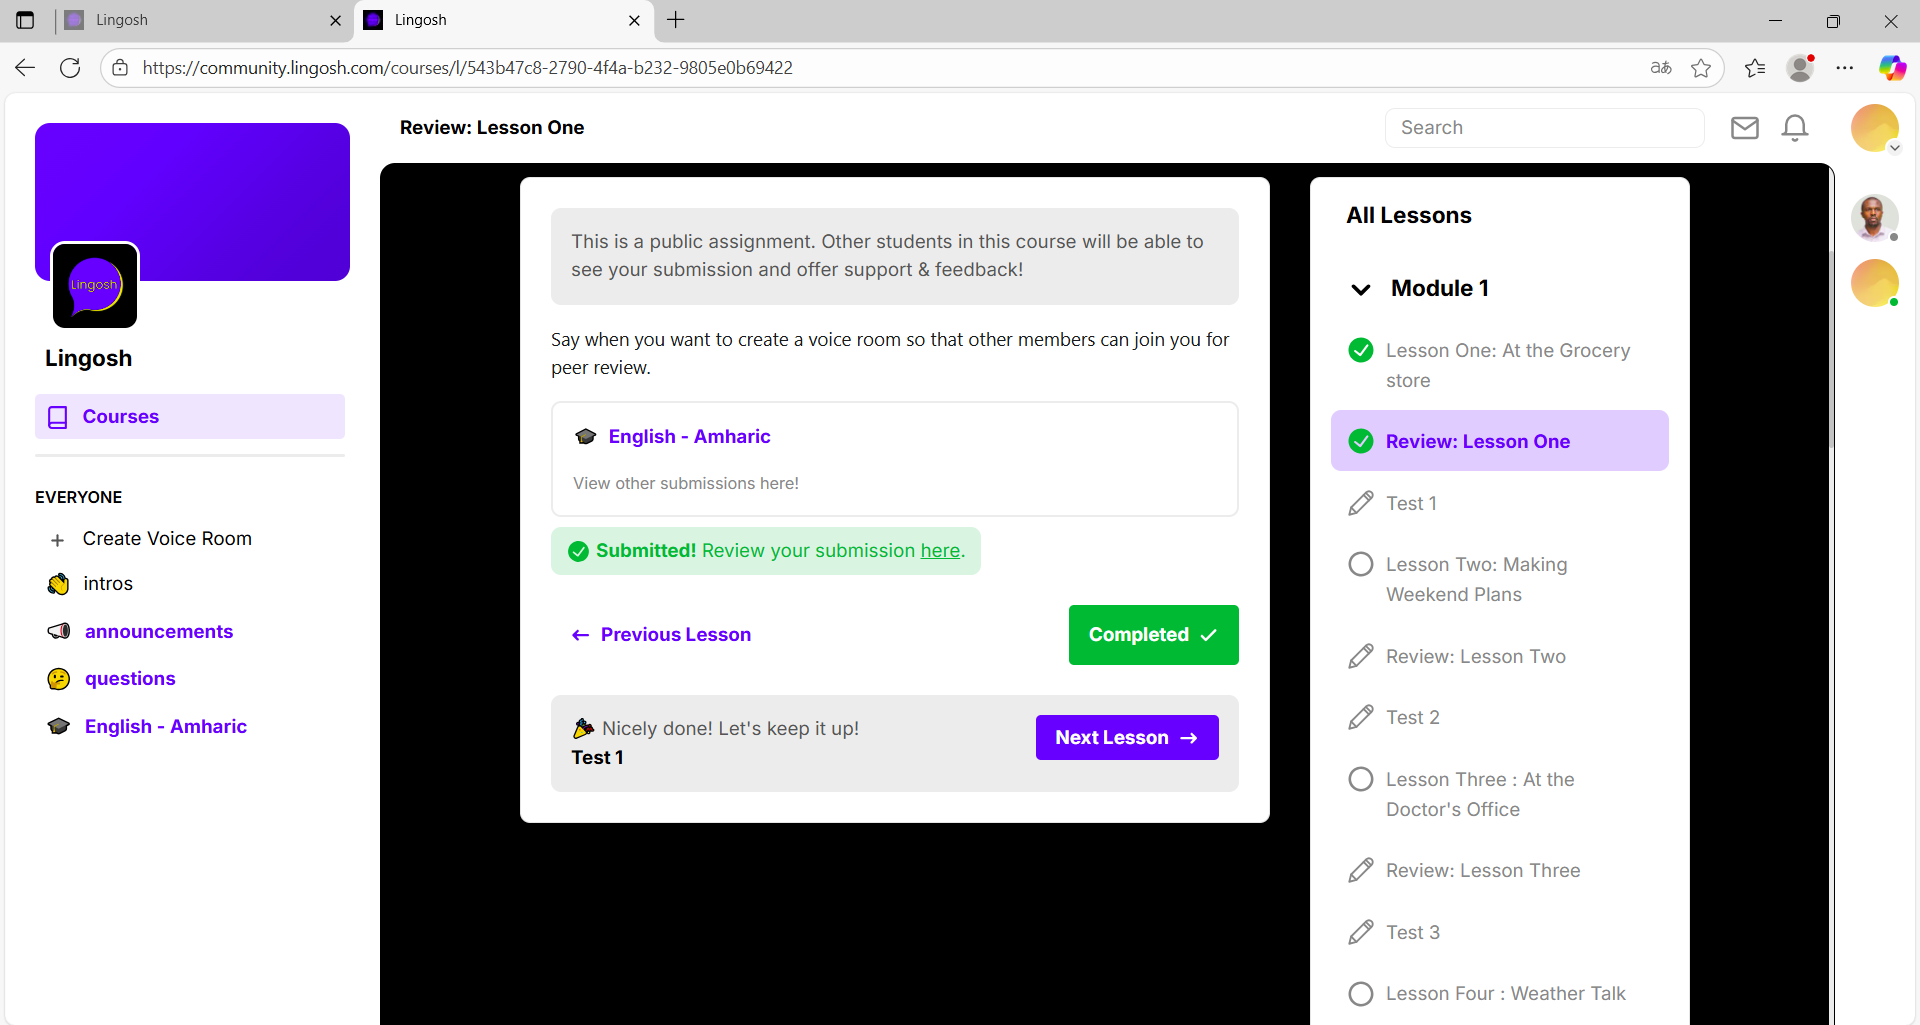Click the thinking-face questions icon
1920x1025 pixels.
click(59, 679)
